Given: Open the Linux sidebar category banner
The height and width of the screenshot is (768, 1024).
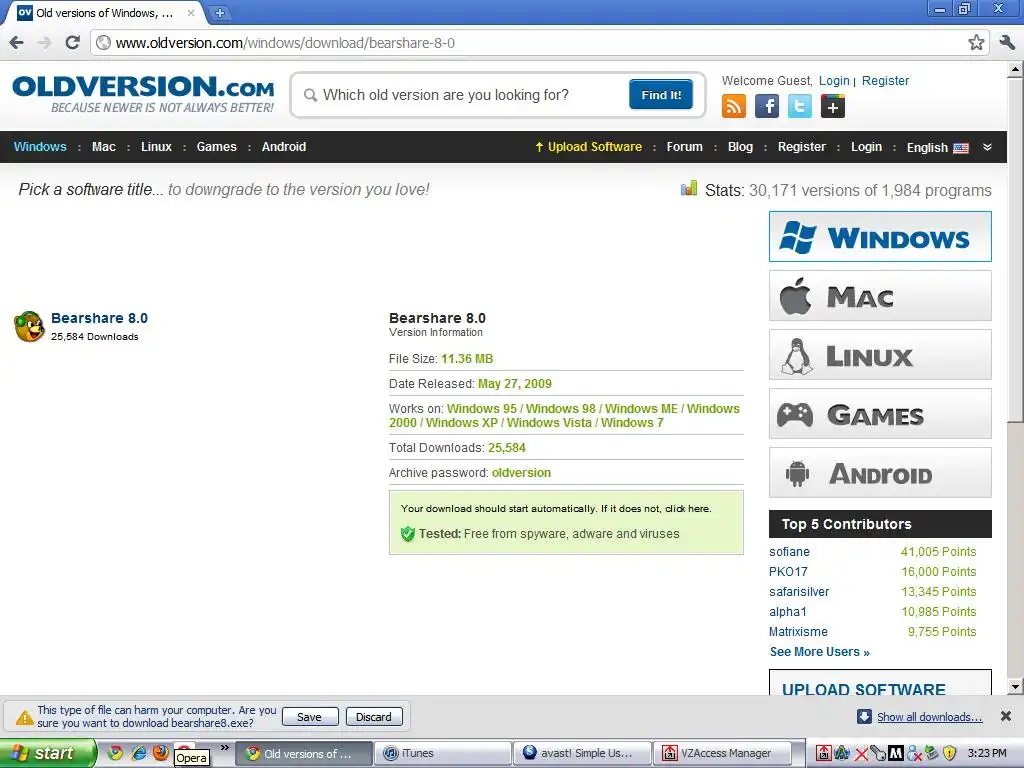Looking at the screenshot, I should tap(880, 355).
